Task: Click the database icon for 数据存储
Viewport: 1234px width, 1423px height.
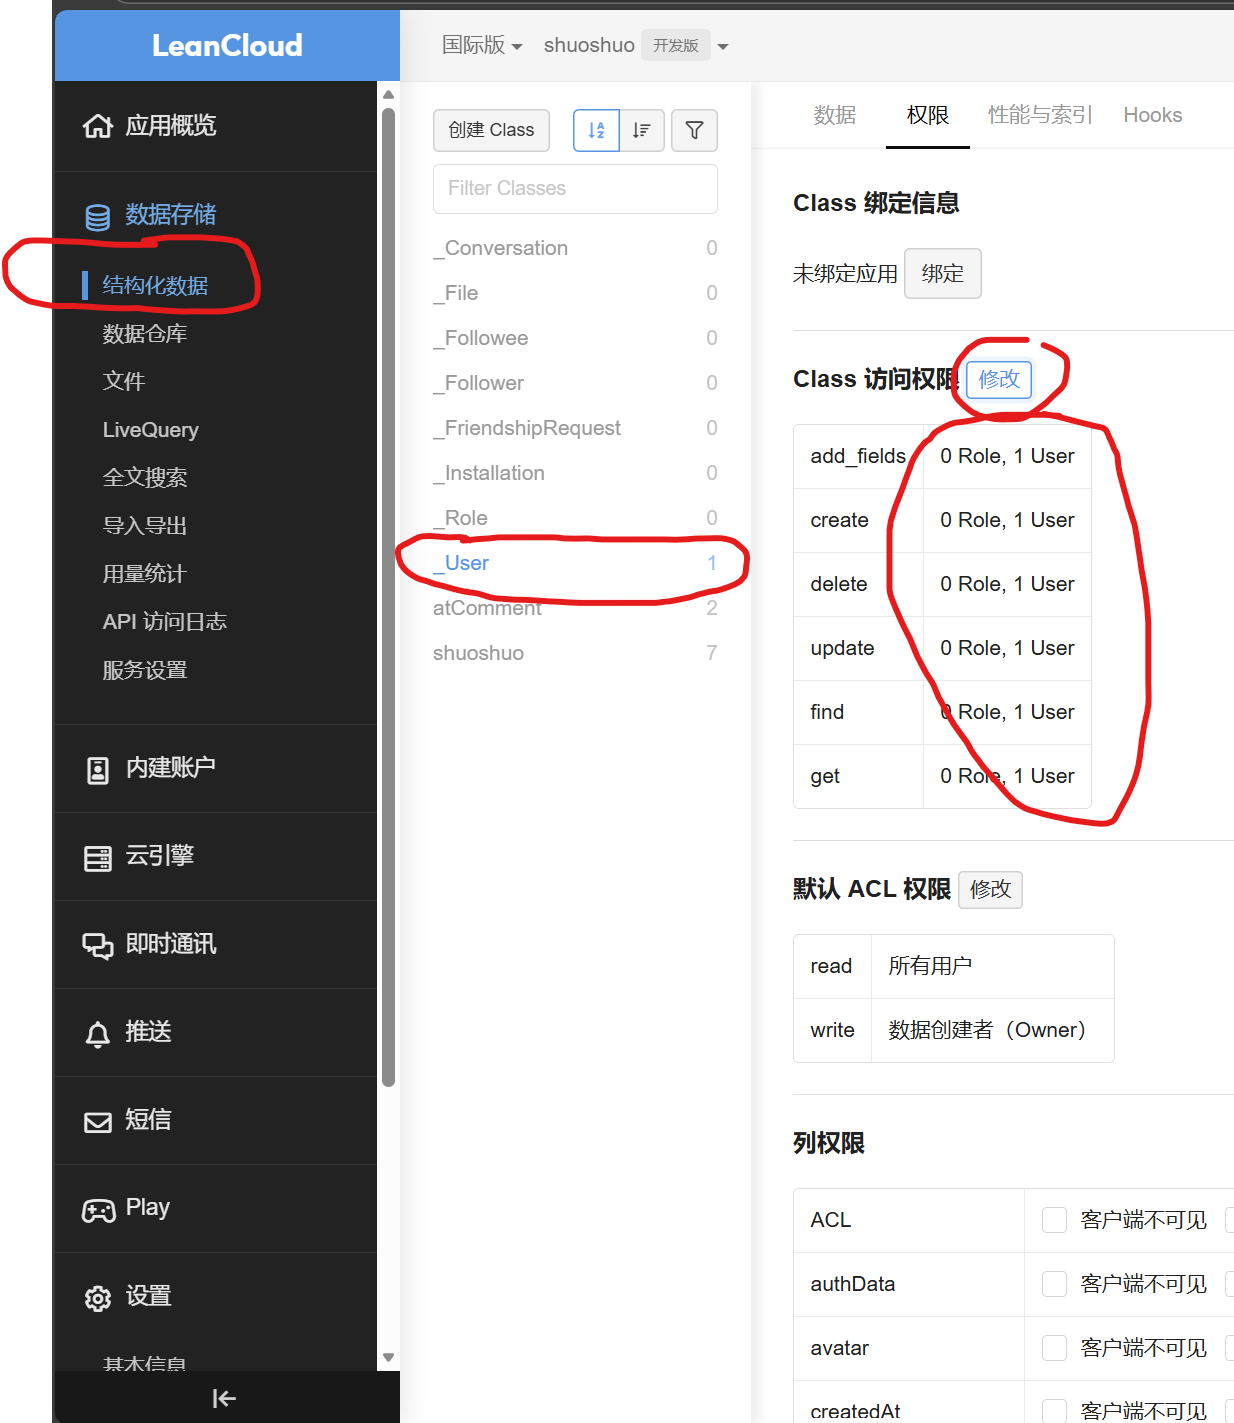Action: (98, 216)
